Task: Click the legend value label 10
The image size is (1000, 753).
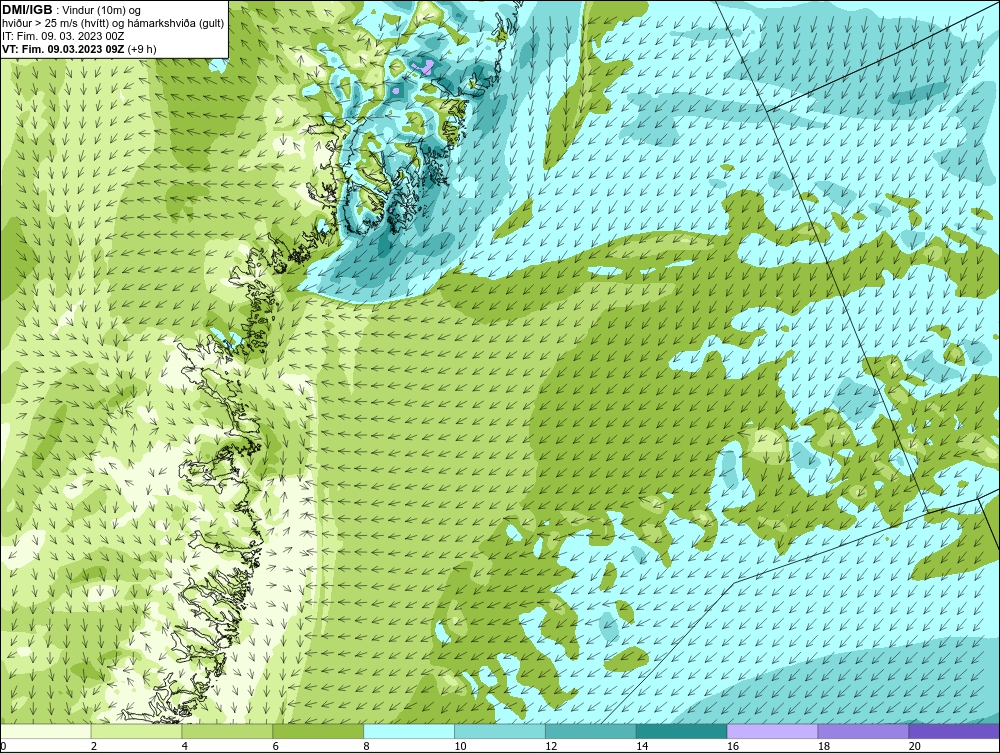Action: click(460, 746)
